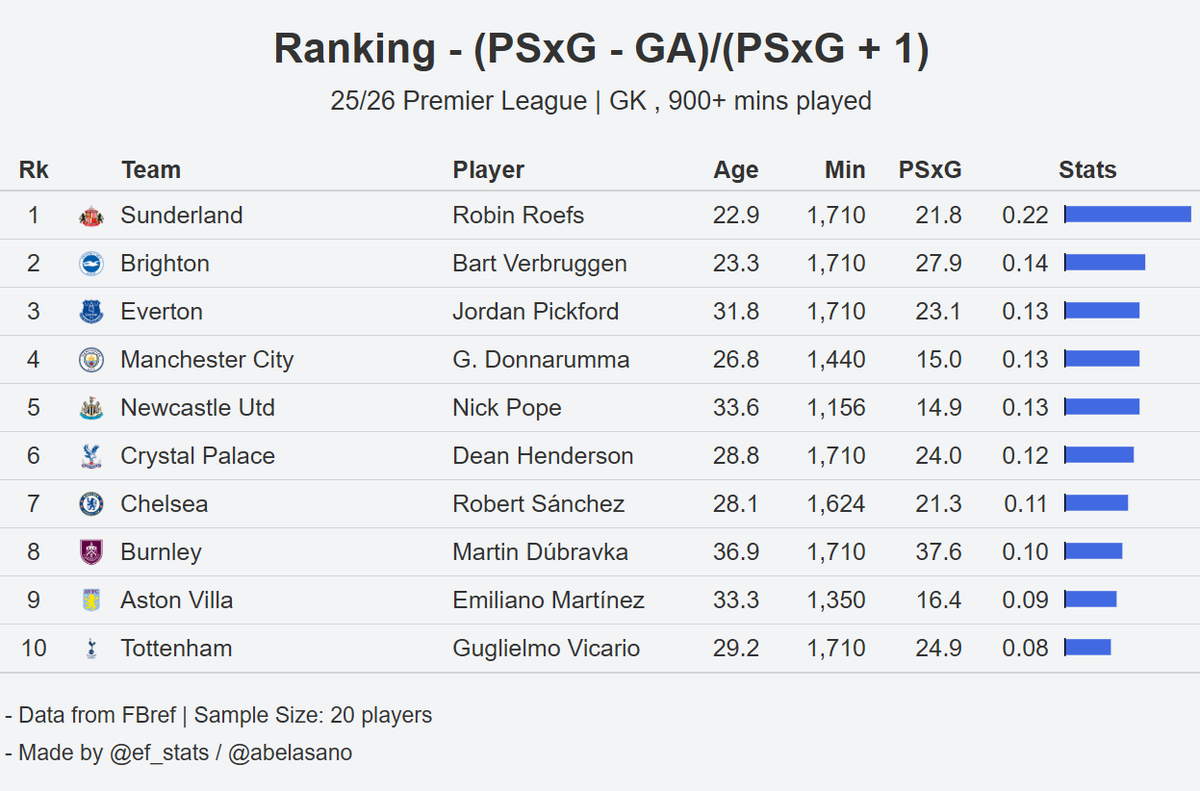
Task: Click the Bart Verbruggen 0.14 stats bar
Action: (1105, 262)
